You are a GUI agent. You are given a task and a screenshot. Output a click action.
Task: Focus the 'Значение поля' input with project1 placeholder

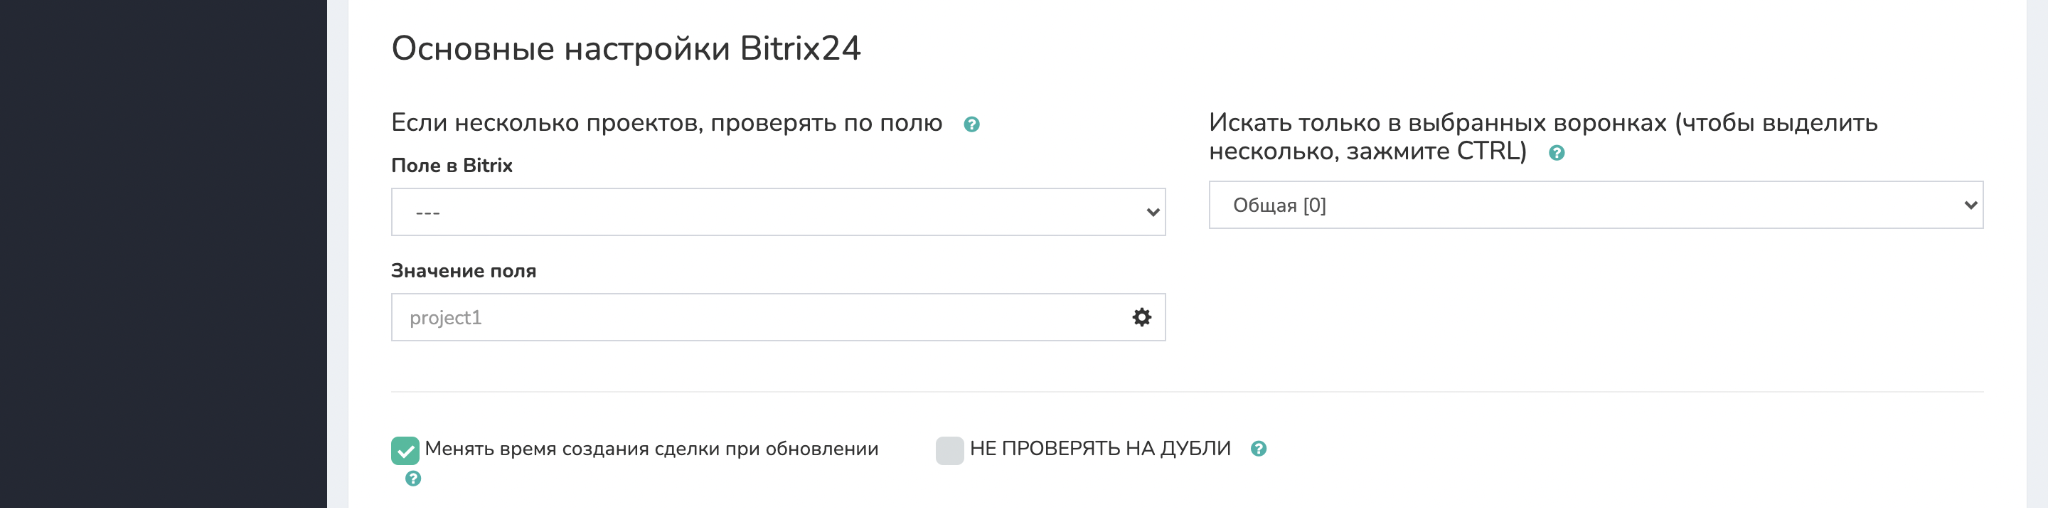[778, 317]
